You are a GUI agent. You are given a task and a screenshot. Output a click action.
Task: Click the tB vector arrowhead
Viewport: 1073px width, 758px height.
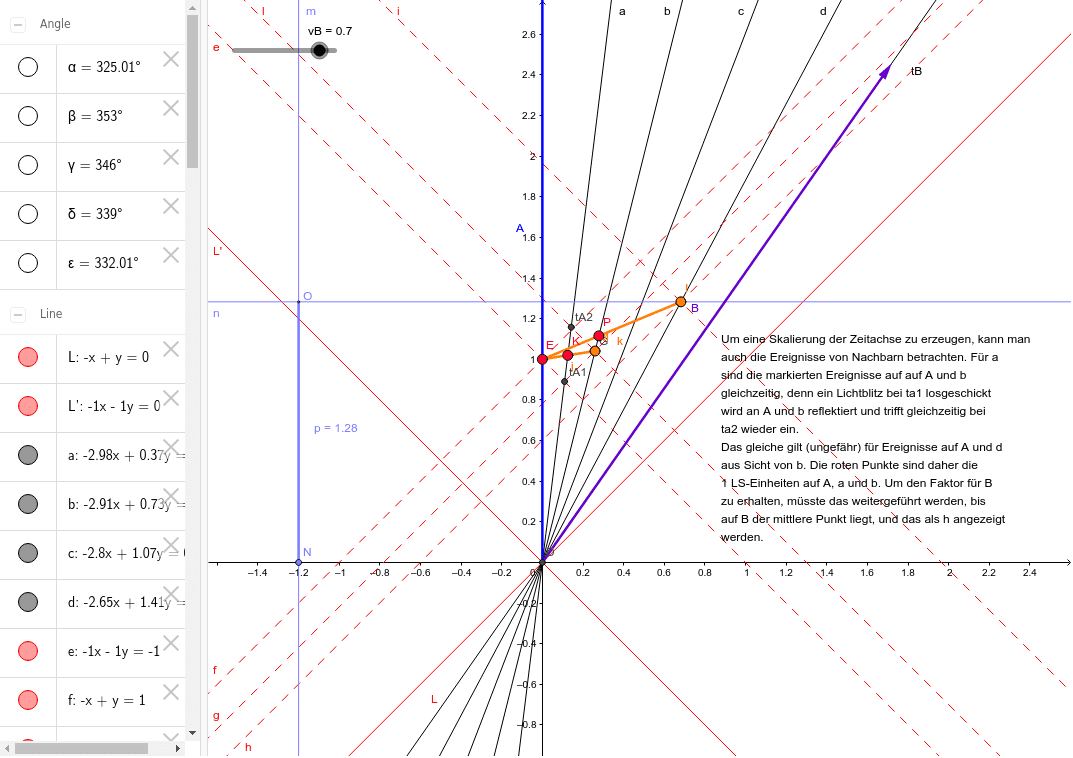pos(884,71)
